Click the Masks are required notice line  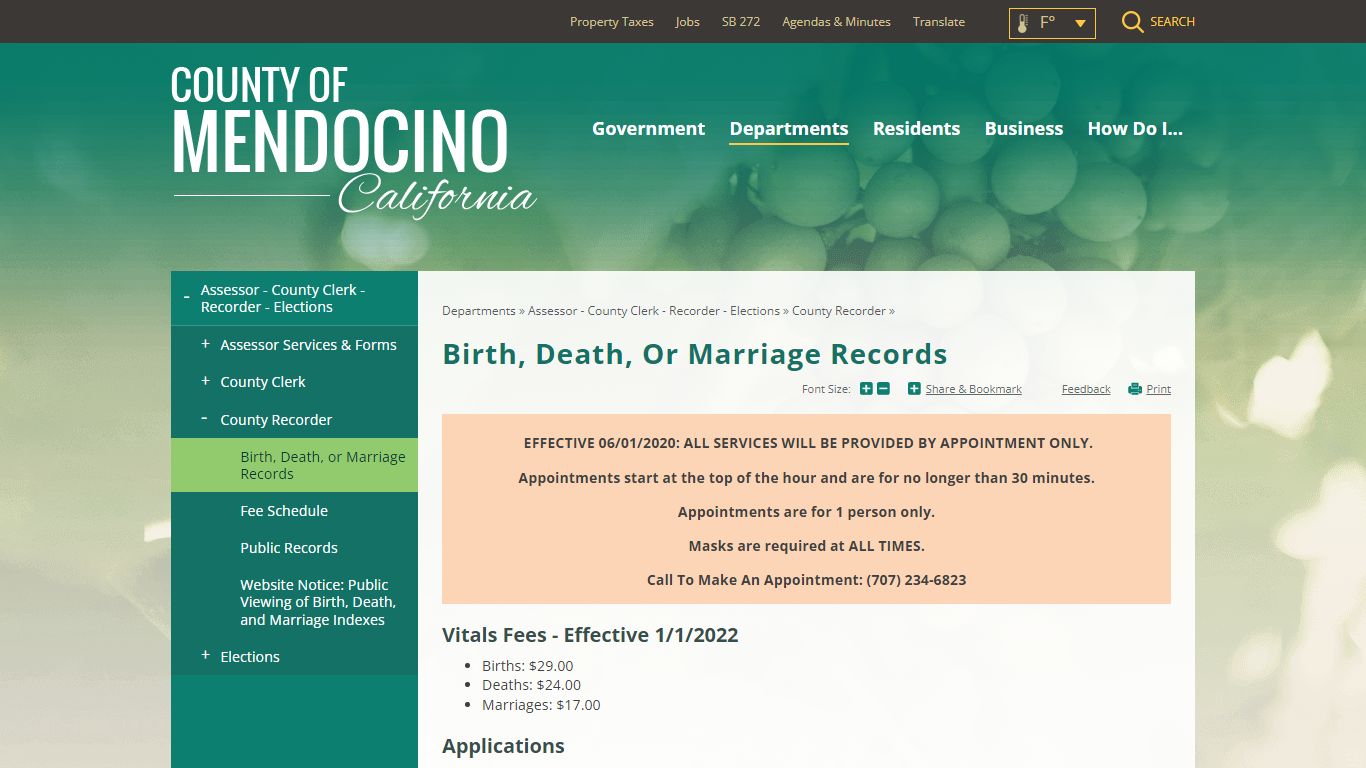(x=806, y=546)
